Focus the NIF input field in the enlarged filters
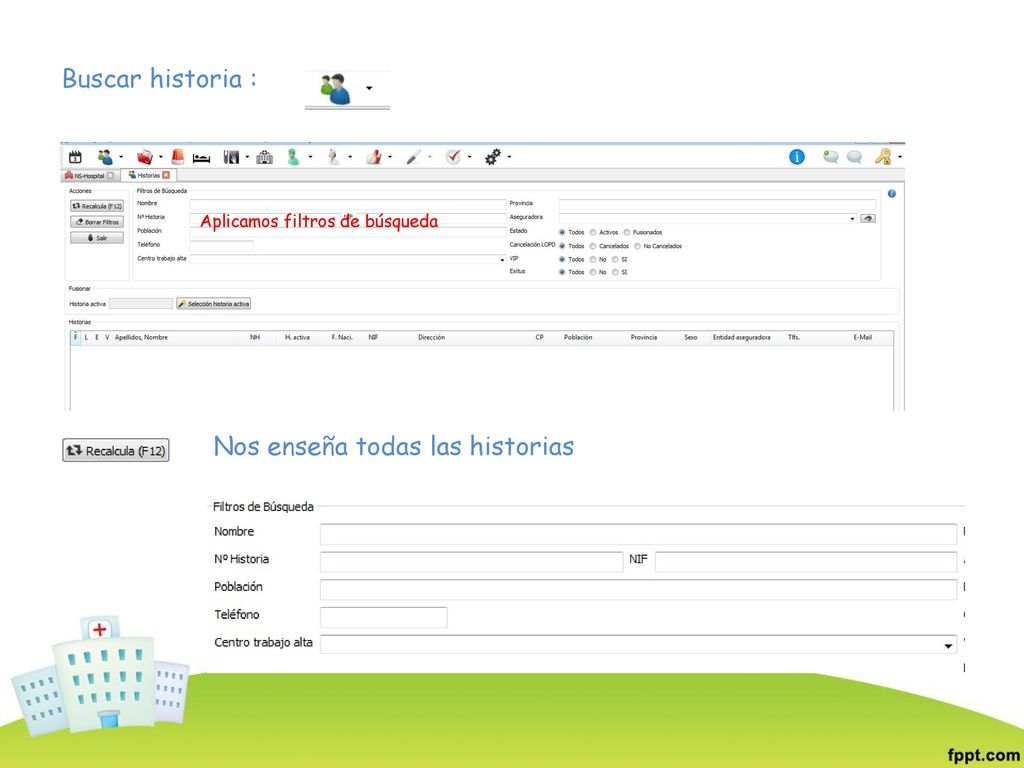Screen dimensions: 1024x768 point(806,562)
